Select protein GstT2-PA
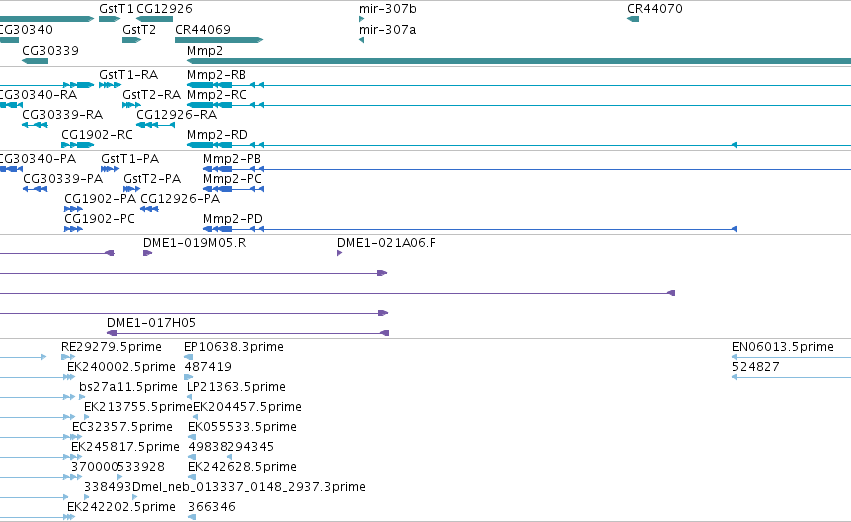This screenshot has width=851, height=522. click(x=131, y=189)
